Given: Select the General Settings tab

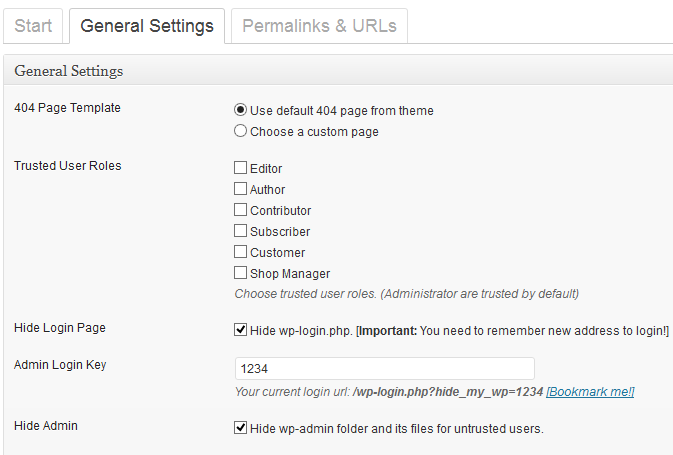Looking at the screenshot, I should (146, 26).
